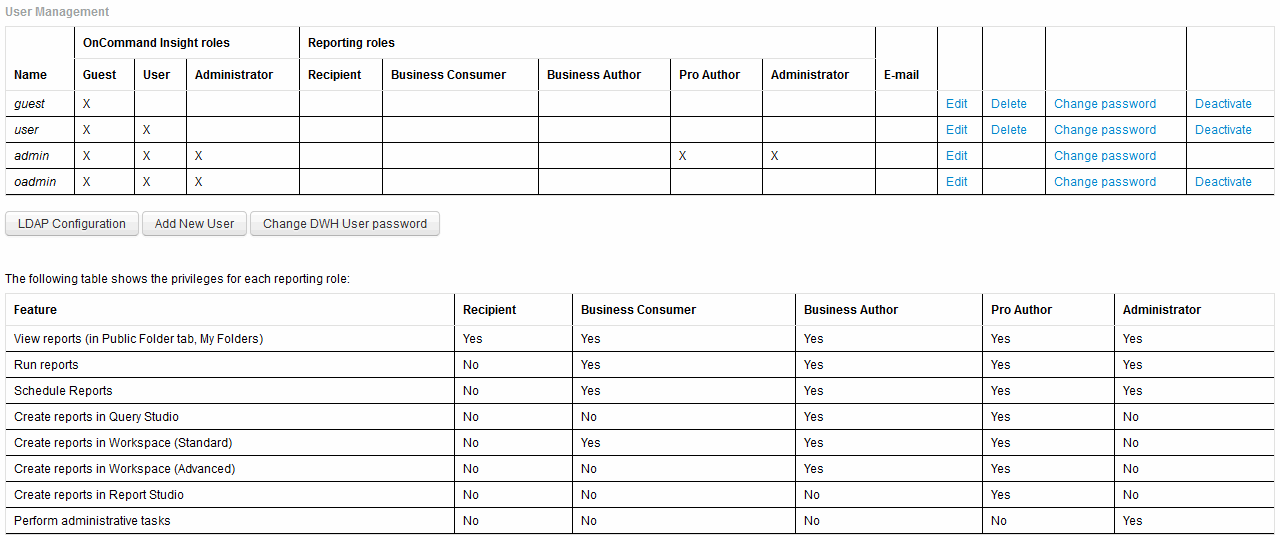Delete the account named user
Screen dimensions: 1280x535
click(x=1008, y=130)
